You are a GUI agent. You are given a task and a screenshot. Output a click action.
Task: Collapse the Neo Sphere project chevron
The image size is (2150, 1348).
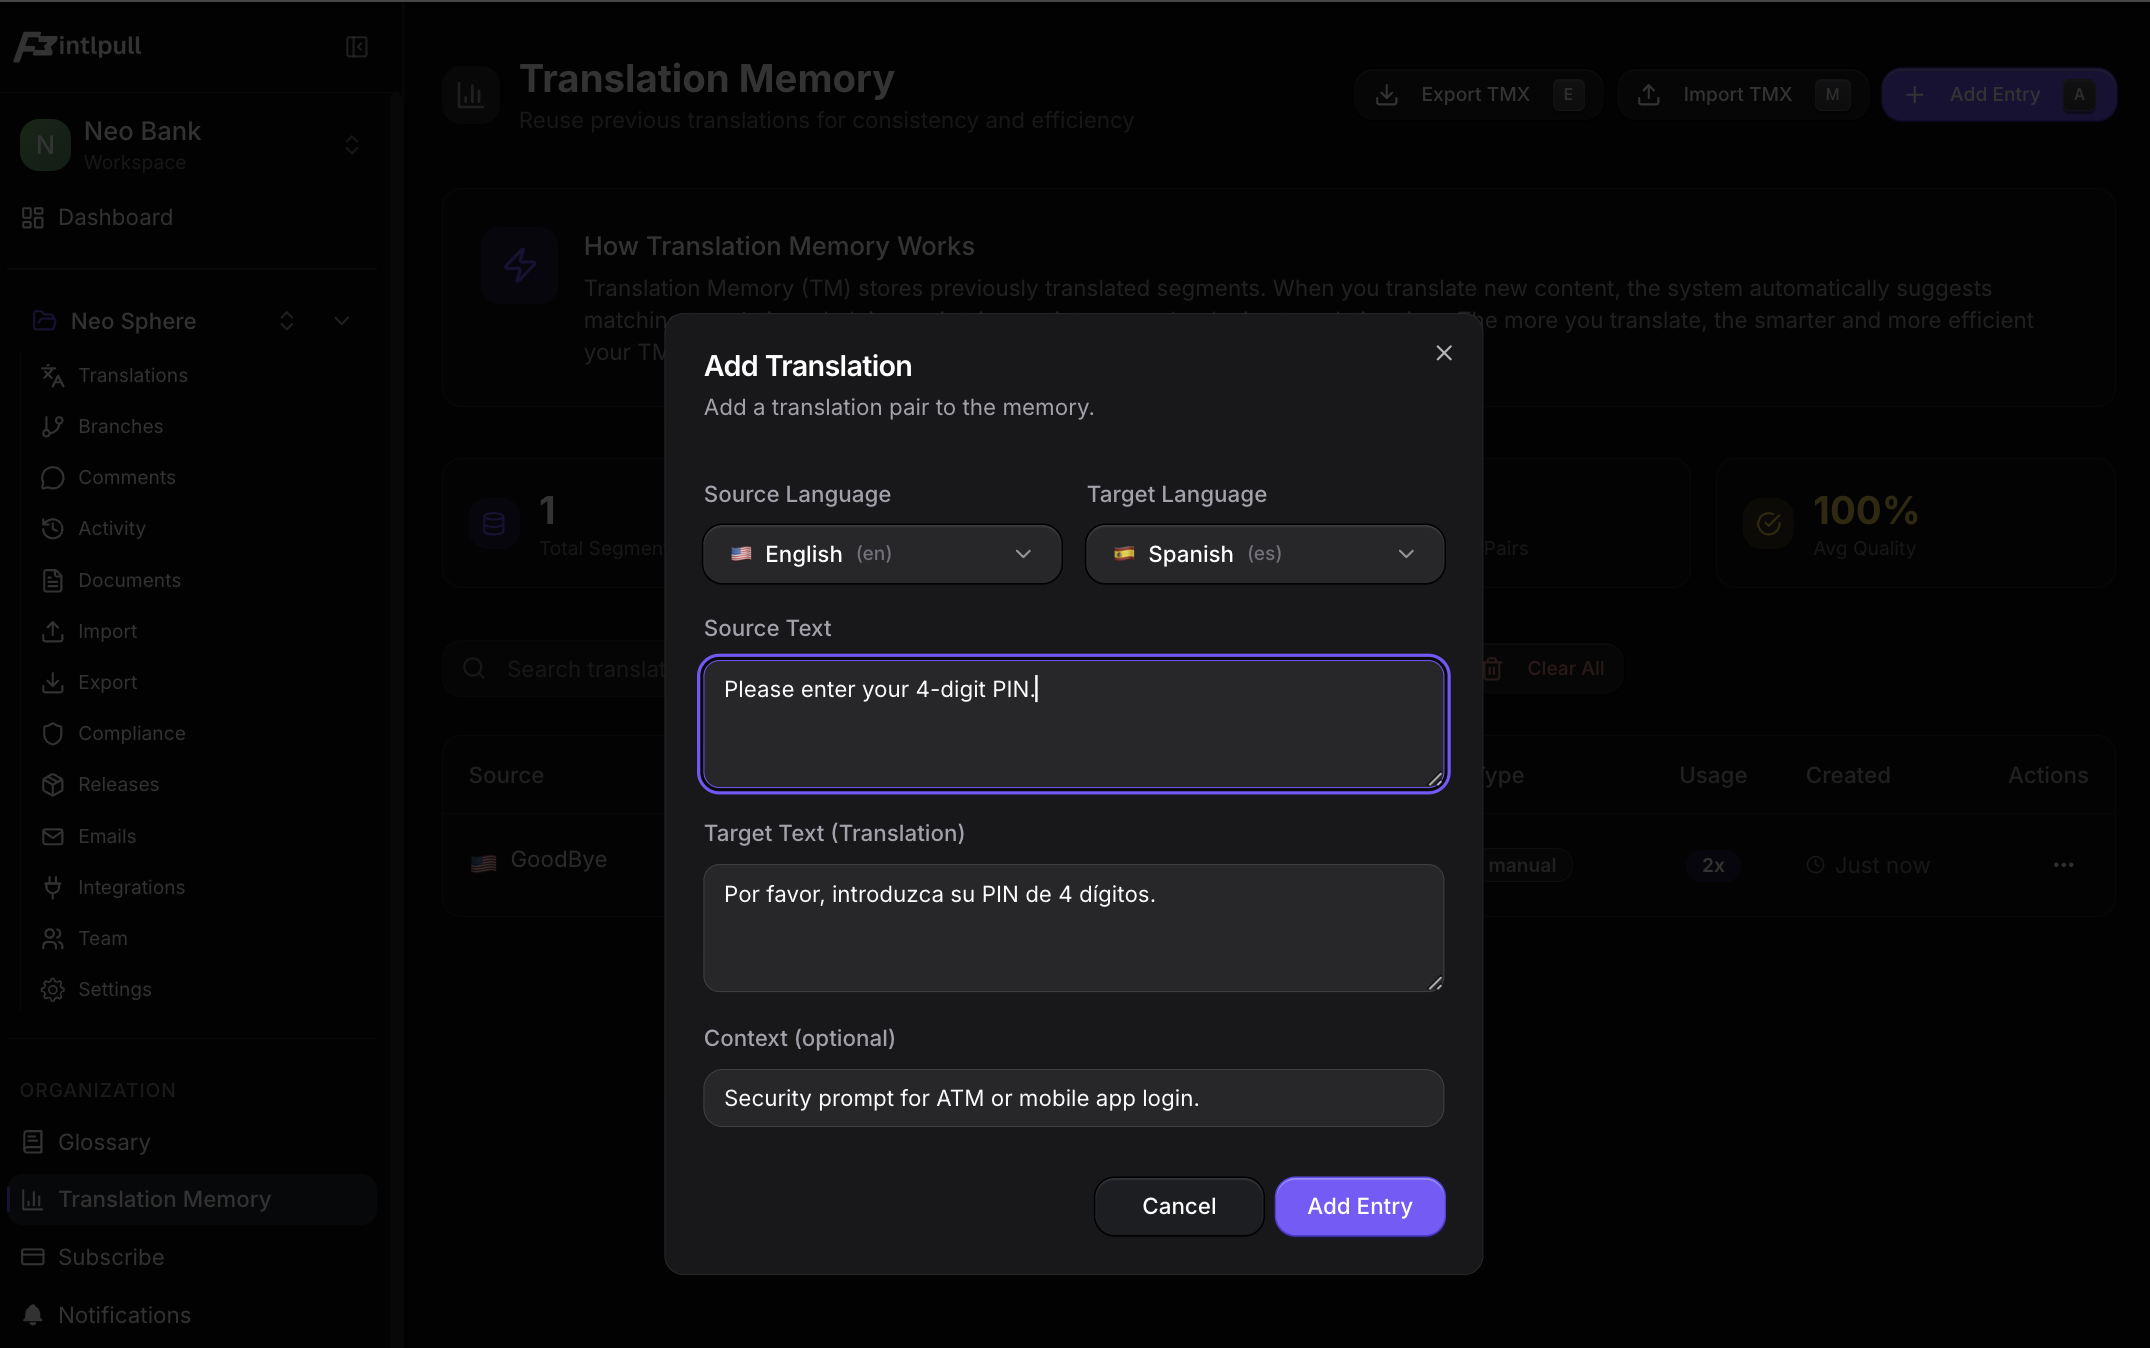[342, 321]
